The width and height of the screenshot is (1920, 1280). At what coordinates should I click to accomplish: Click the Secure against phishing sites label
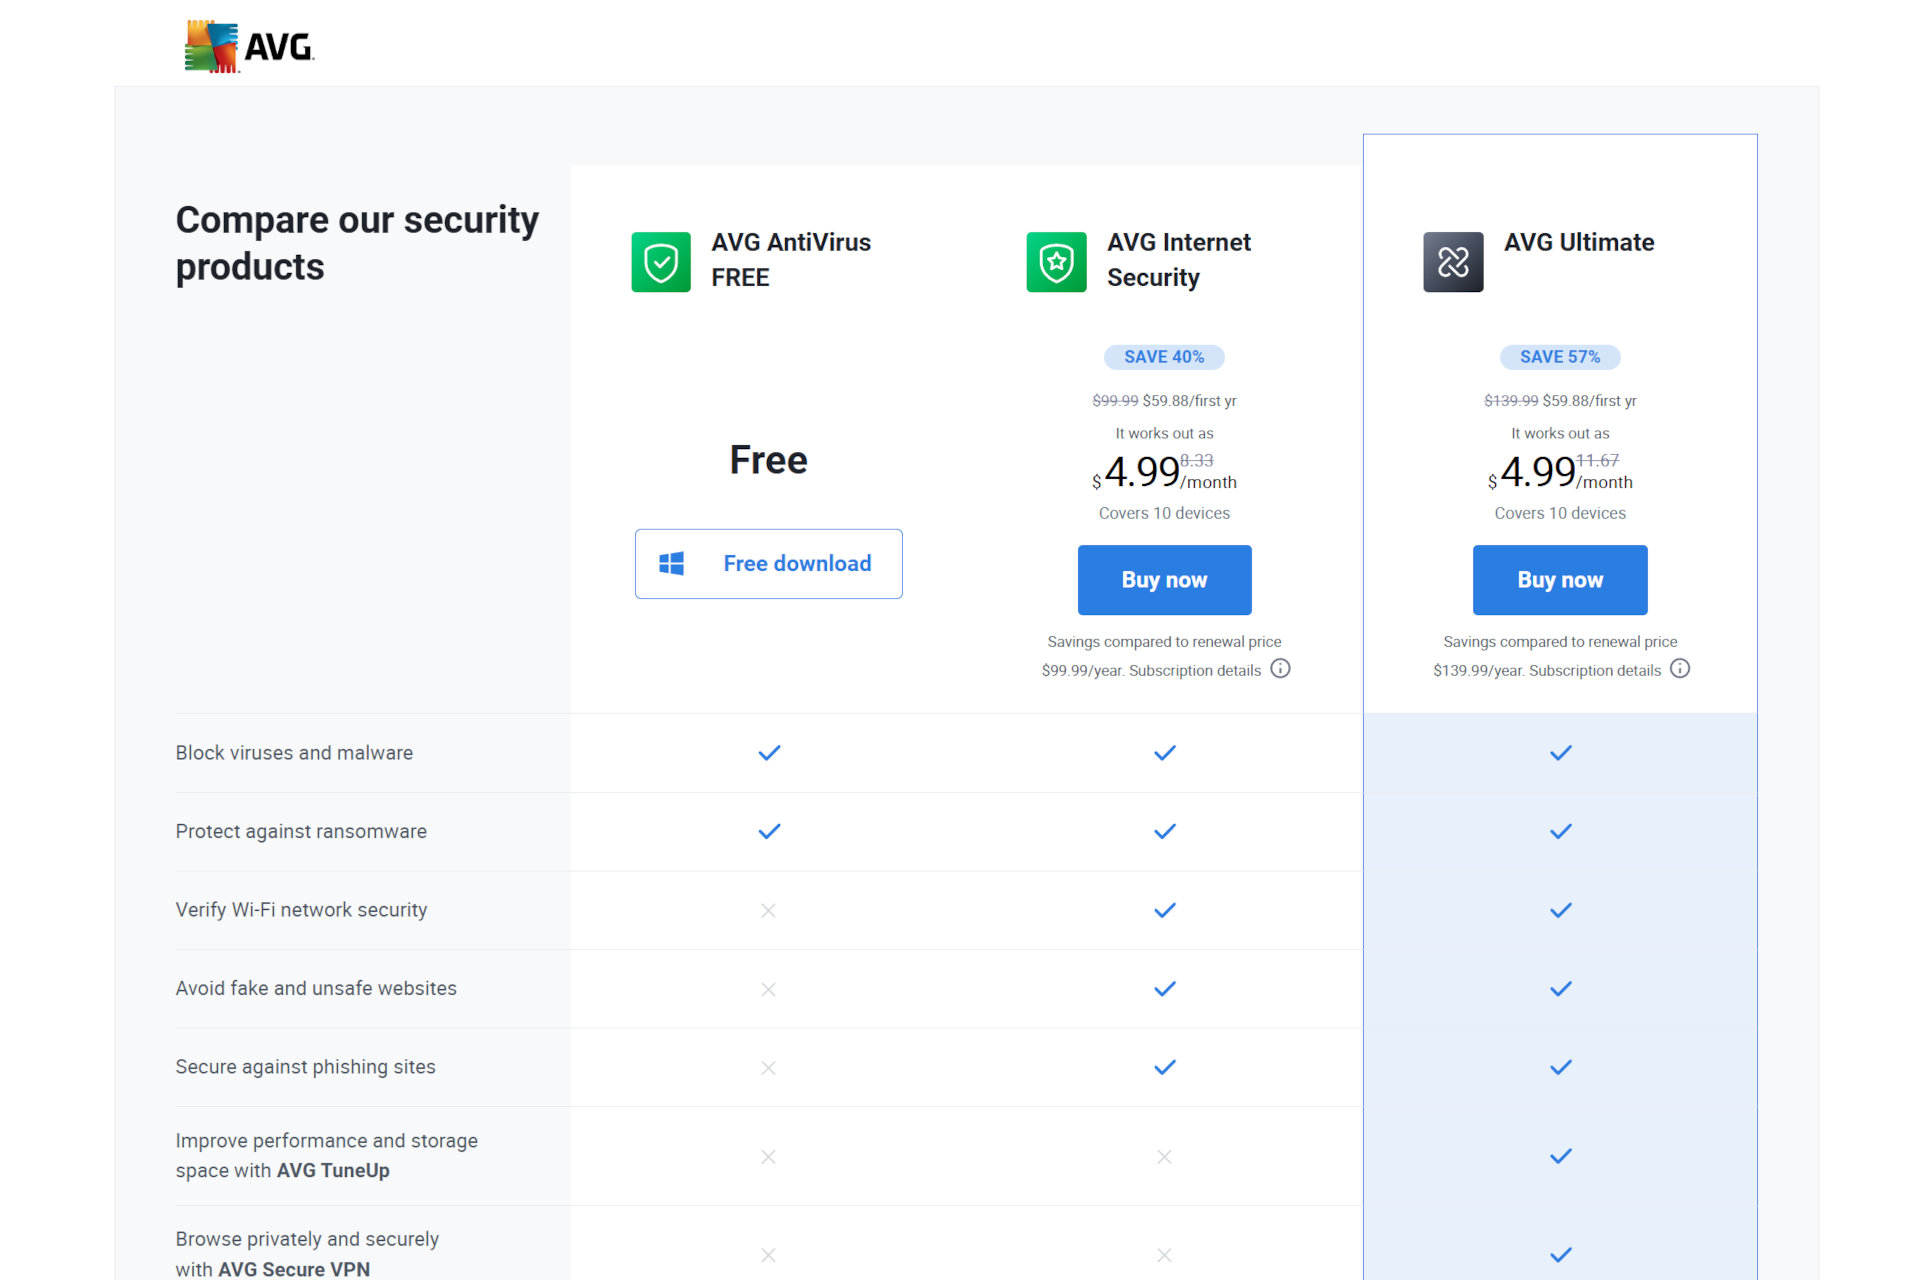tap(305, 1067)
